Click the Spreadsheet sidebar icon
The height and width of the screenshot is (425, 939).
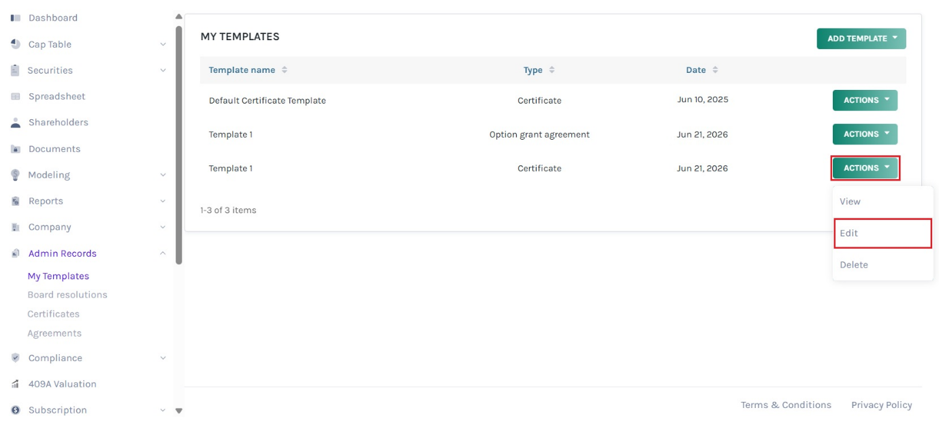[x=16, y=96]
